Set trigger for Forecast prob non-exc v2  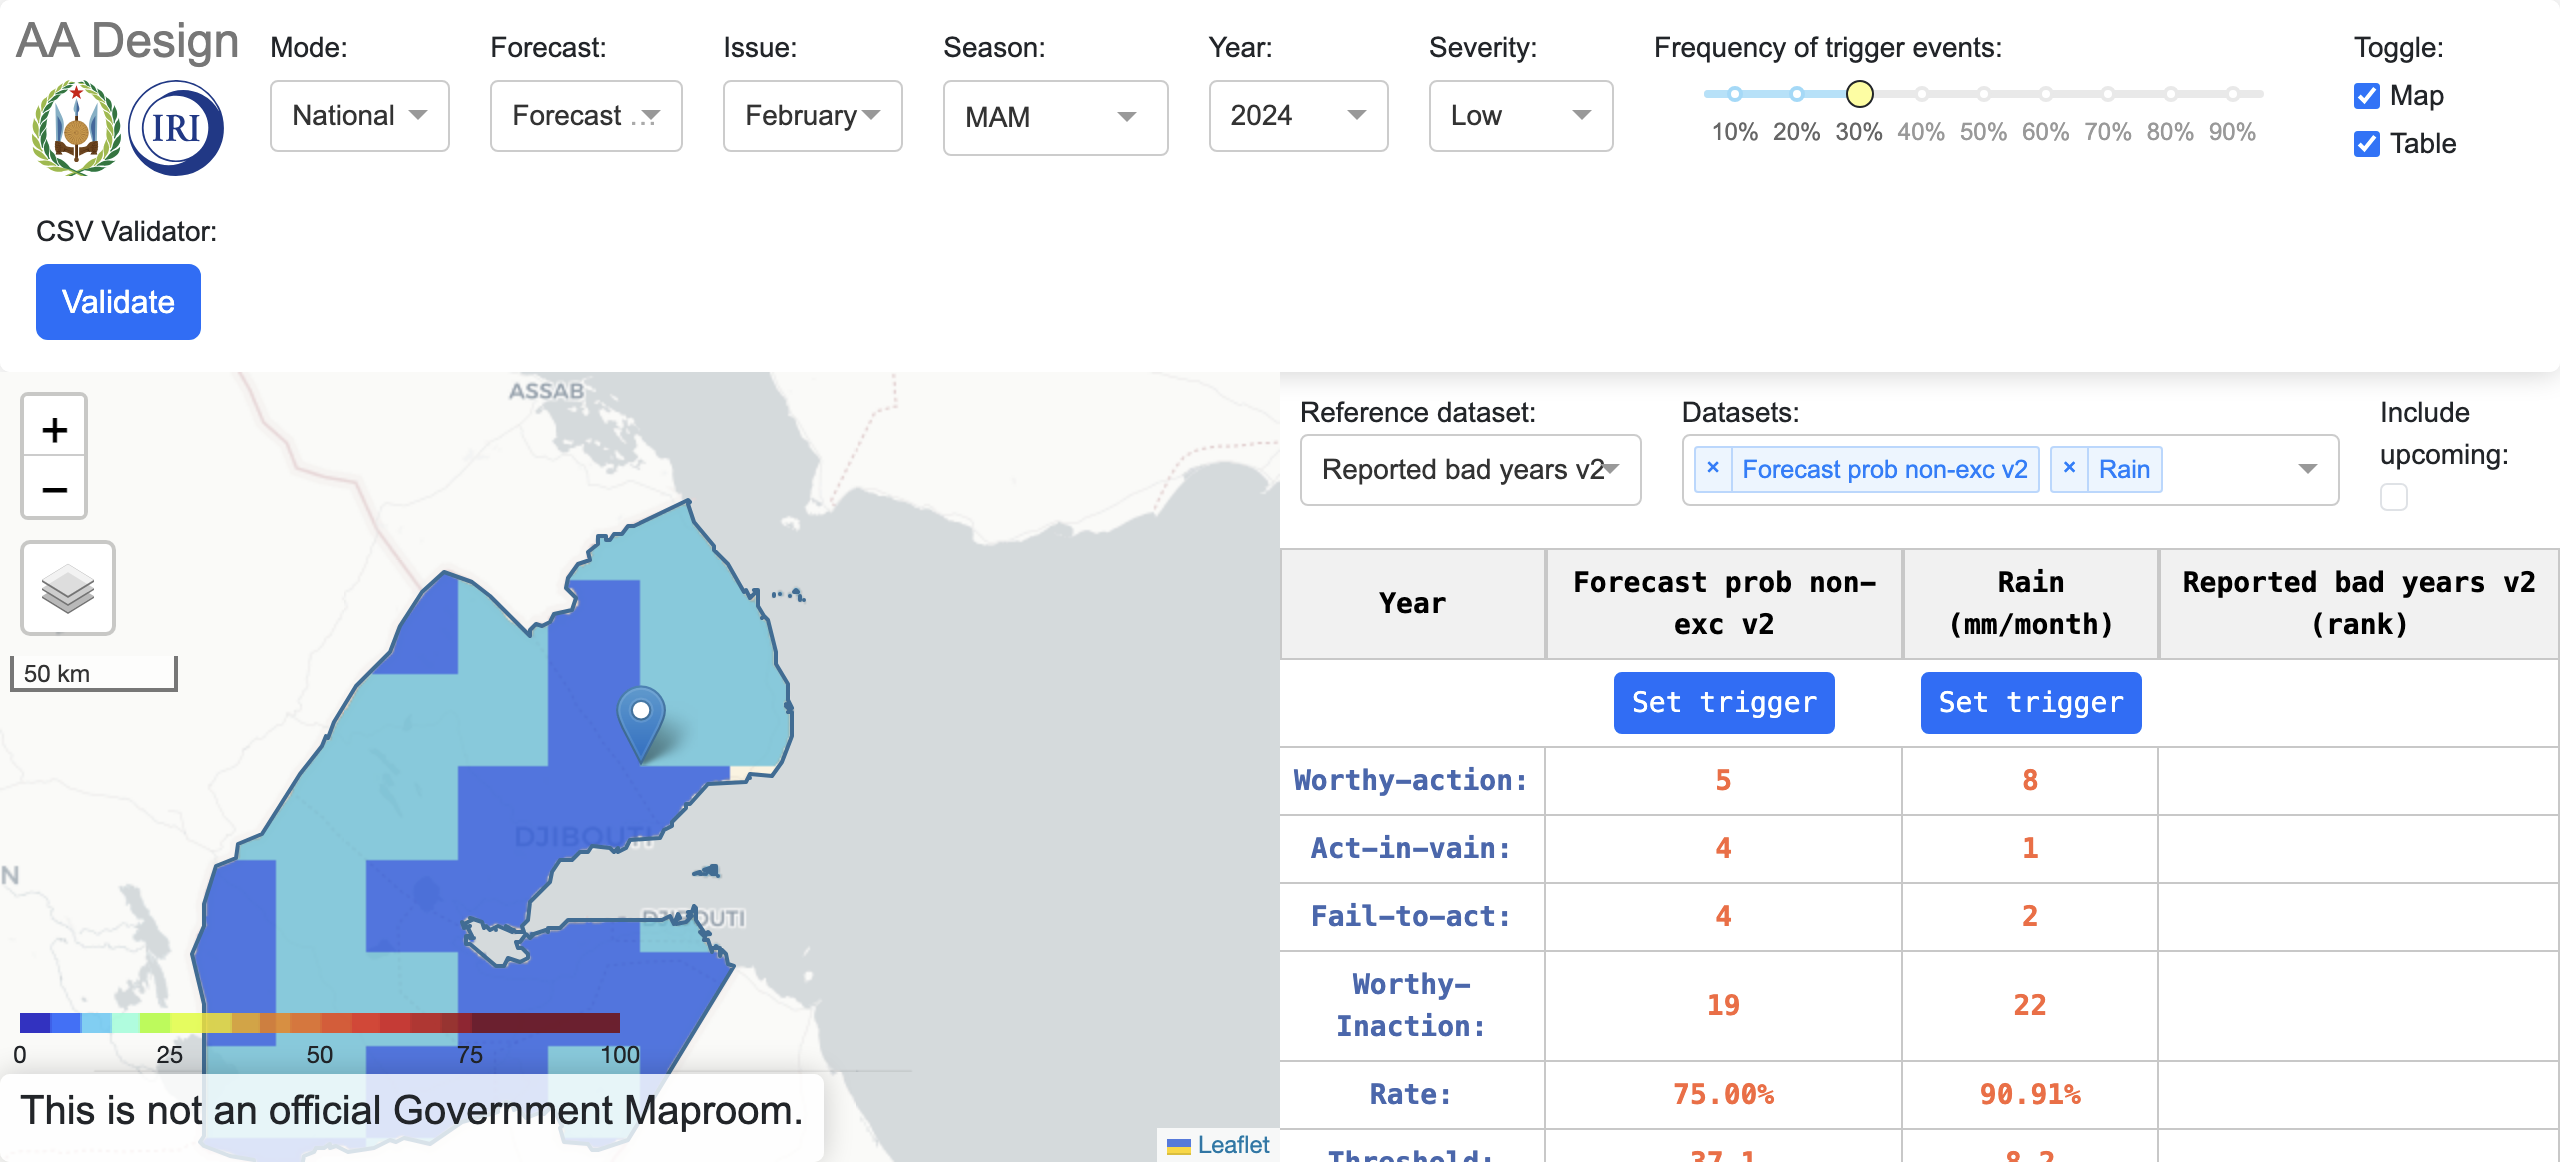1724,702
